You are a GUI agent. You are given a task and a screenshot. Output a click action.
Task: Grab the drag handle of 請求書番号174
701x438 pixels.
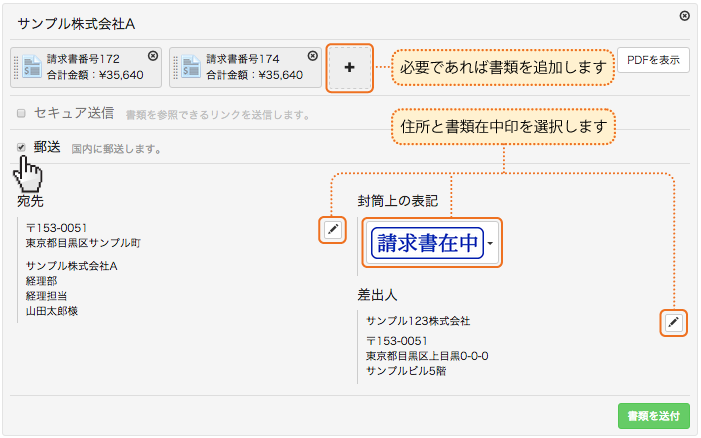(x=176, y=67)
